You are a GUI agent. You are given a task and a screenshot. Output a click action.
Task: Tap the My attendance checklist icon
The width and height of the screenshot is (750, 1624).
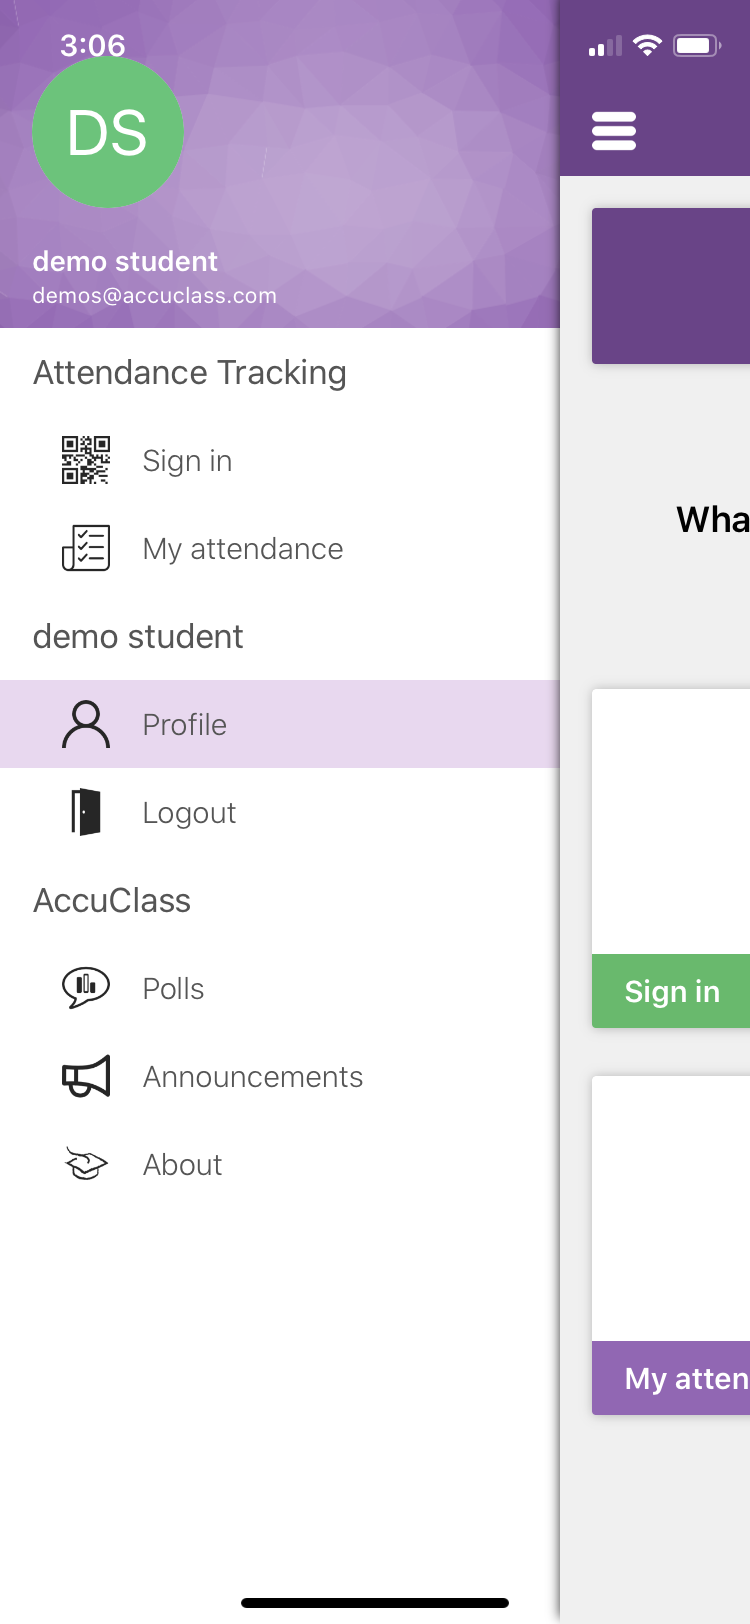[x=86, y=548]
